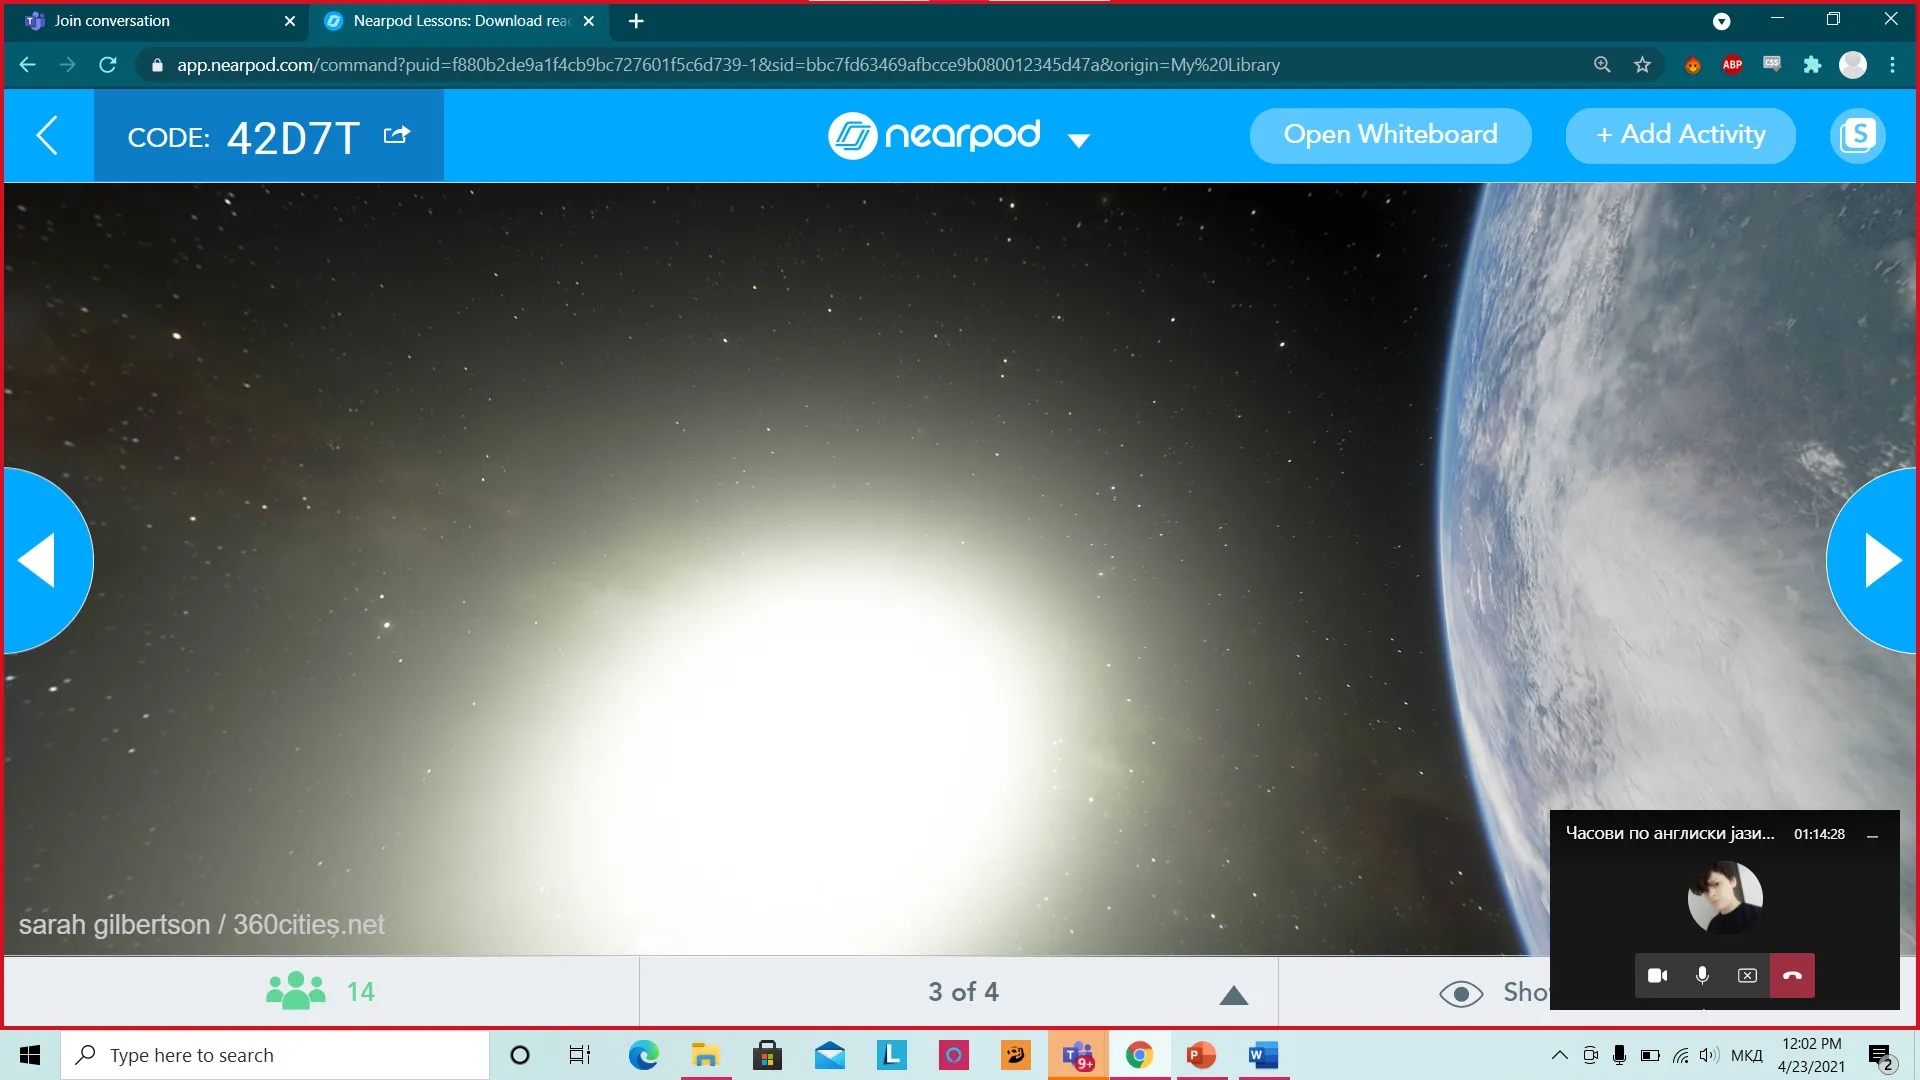Click the 3 of 4 slide counter
The width and height of the screenshot is (1920, 1080).
click(x=963, y=991)
